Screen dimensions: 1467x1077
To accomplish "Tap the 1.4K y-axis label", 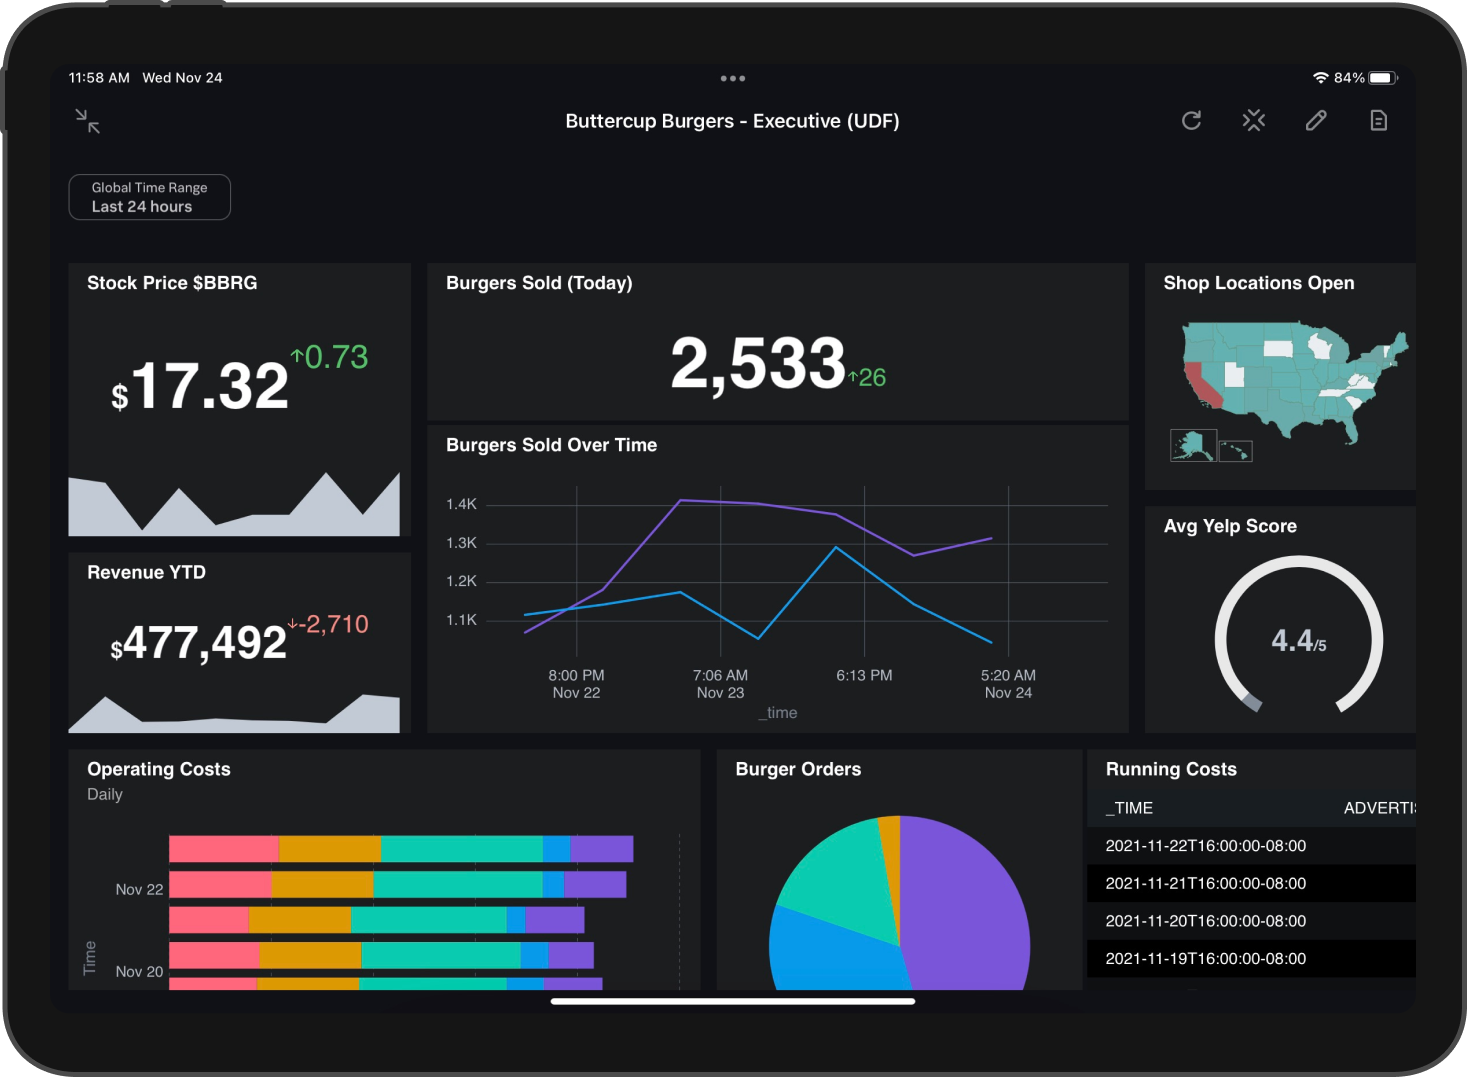I will click(x=461, y=504).
